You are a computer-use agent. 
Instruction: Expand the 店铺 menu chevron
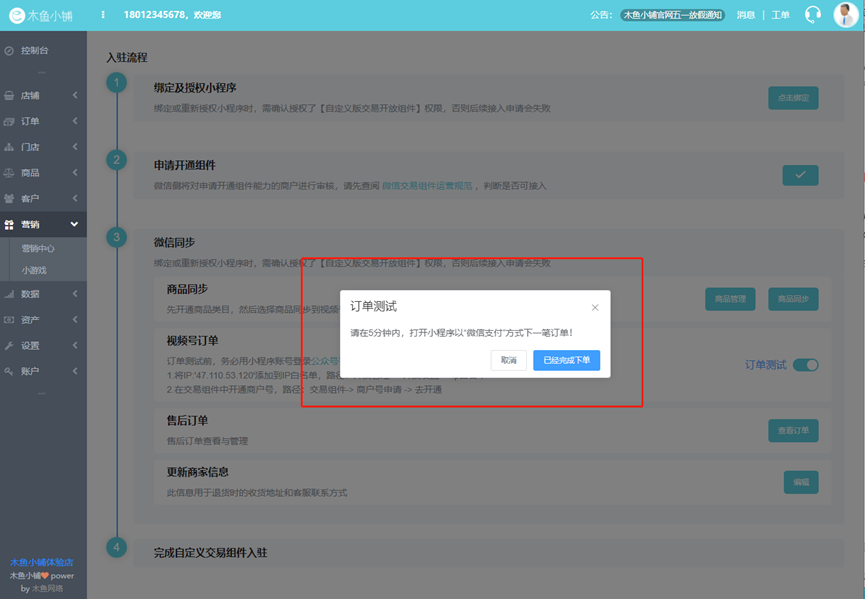[x=74, y=95]
